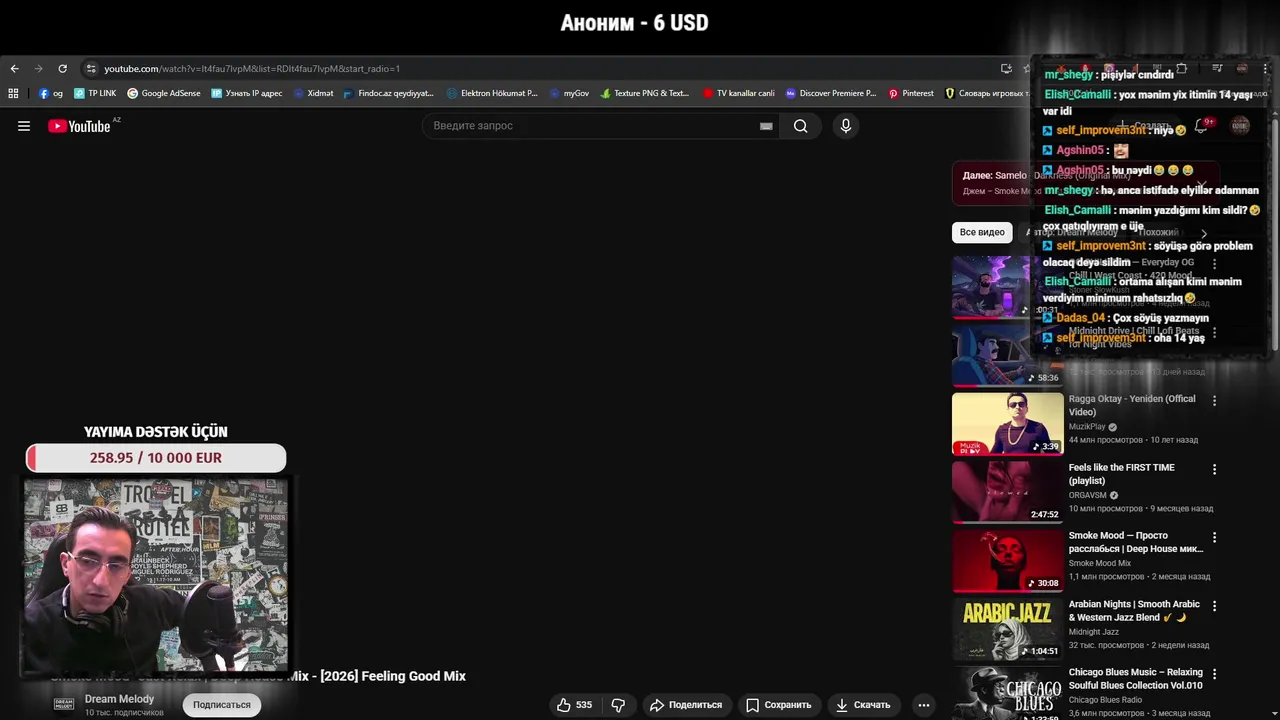Open the on-screen keyboard icon in search

(766, 126)
